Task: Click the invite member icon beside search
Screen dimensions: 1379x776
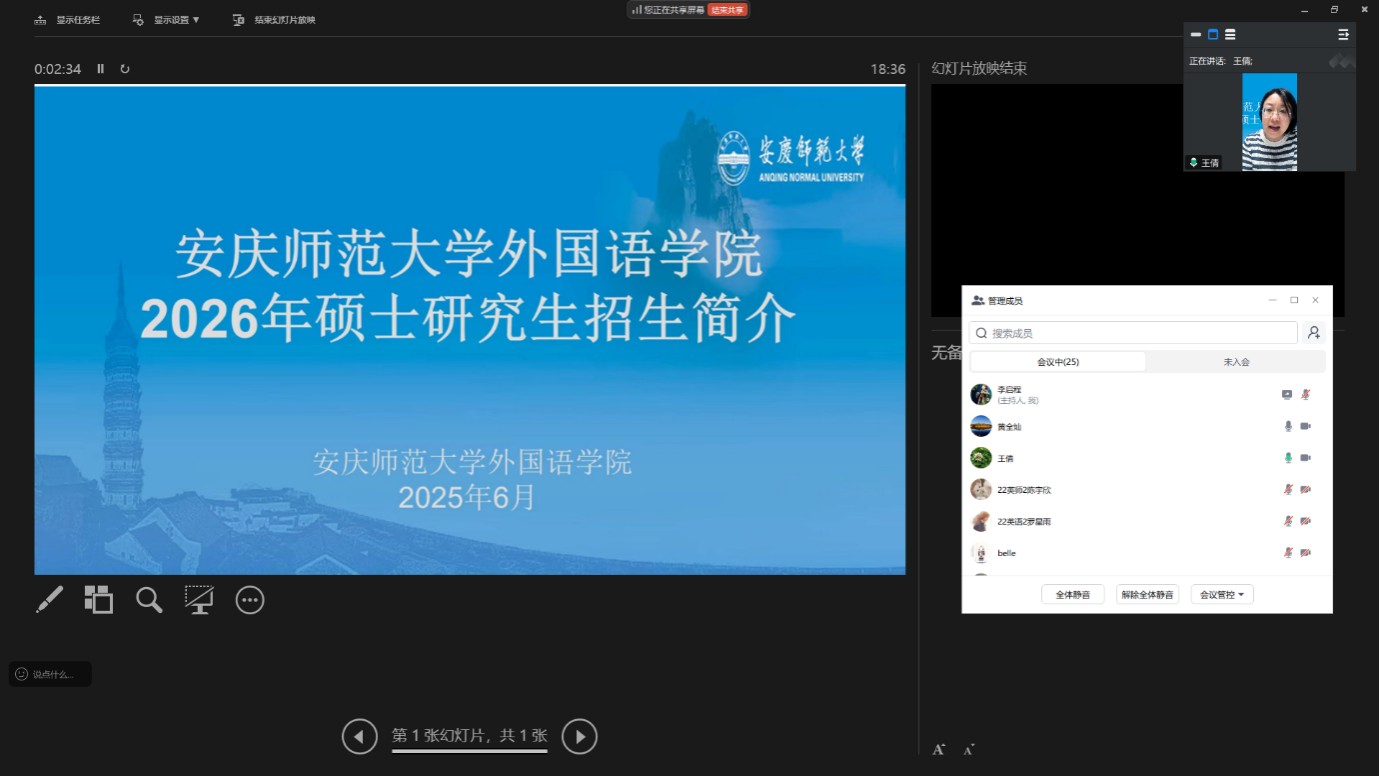Action: 1314,333
